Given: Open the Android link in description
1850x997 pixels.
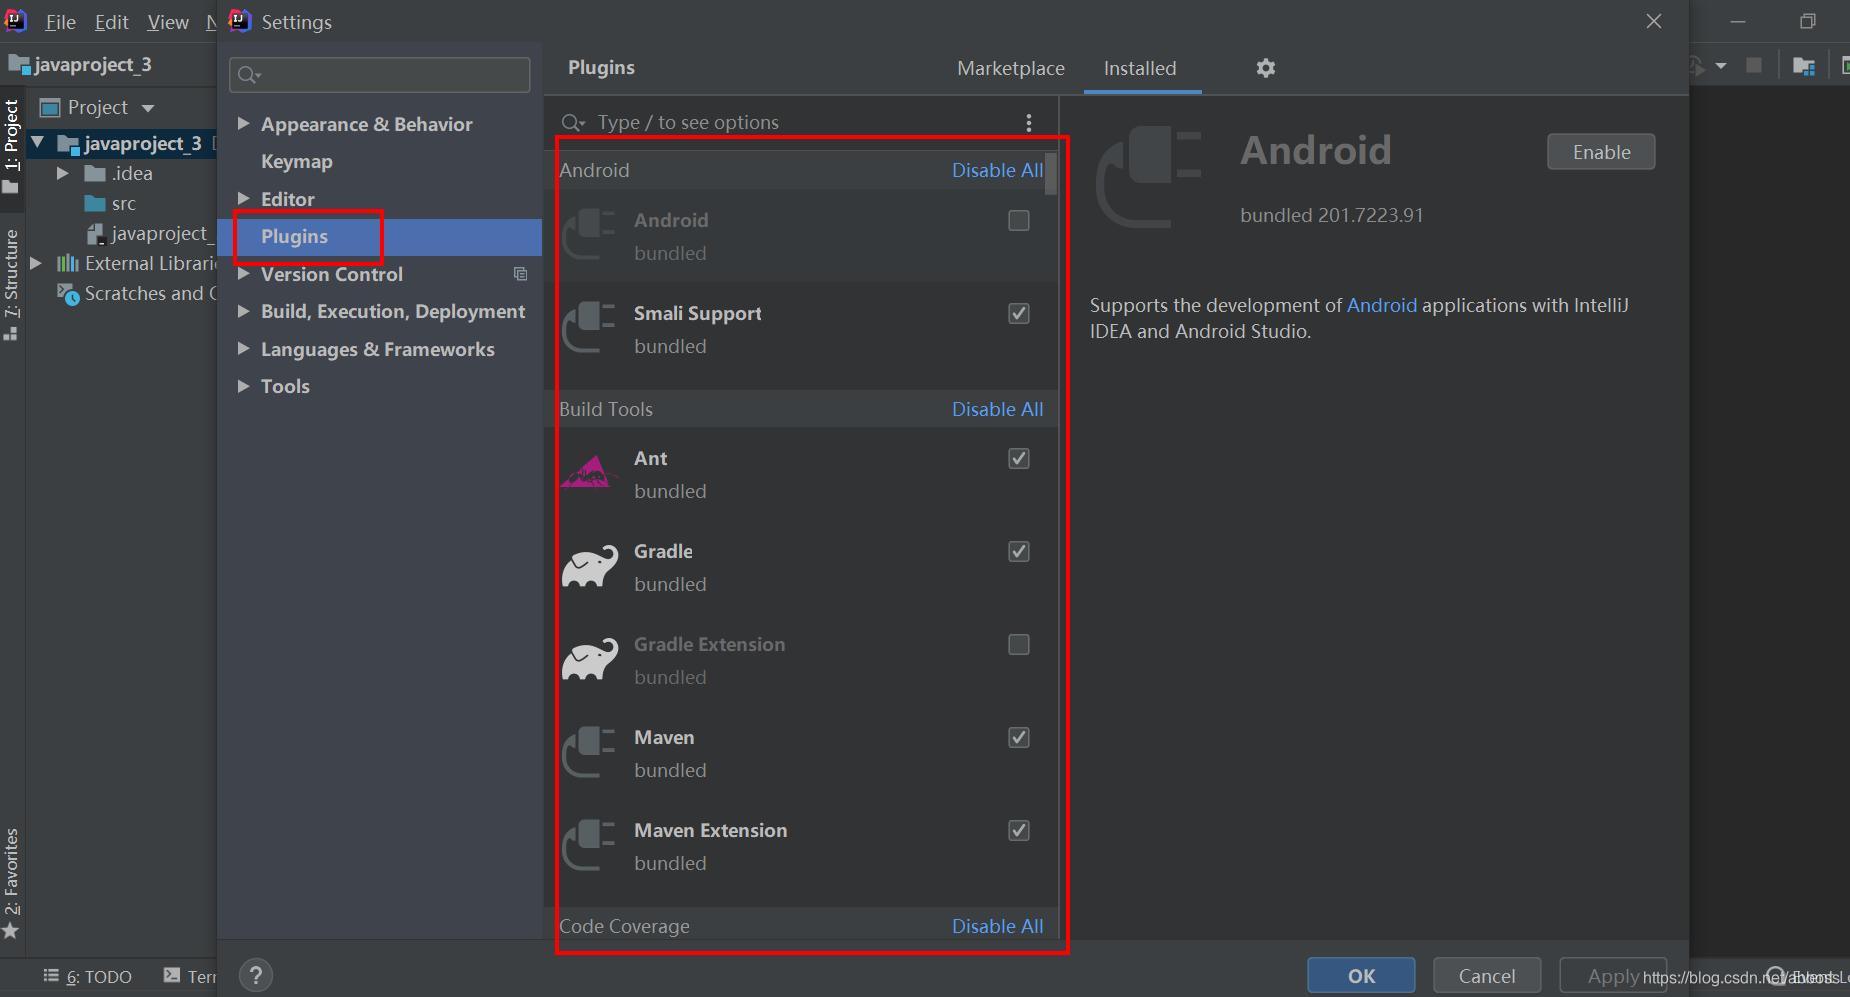Looking at the screenshot, I should [x=1382, y=305].
